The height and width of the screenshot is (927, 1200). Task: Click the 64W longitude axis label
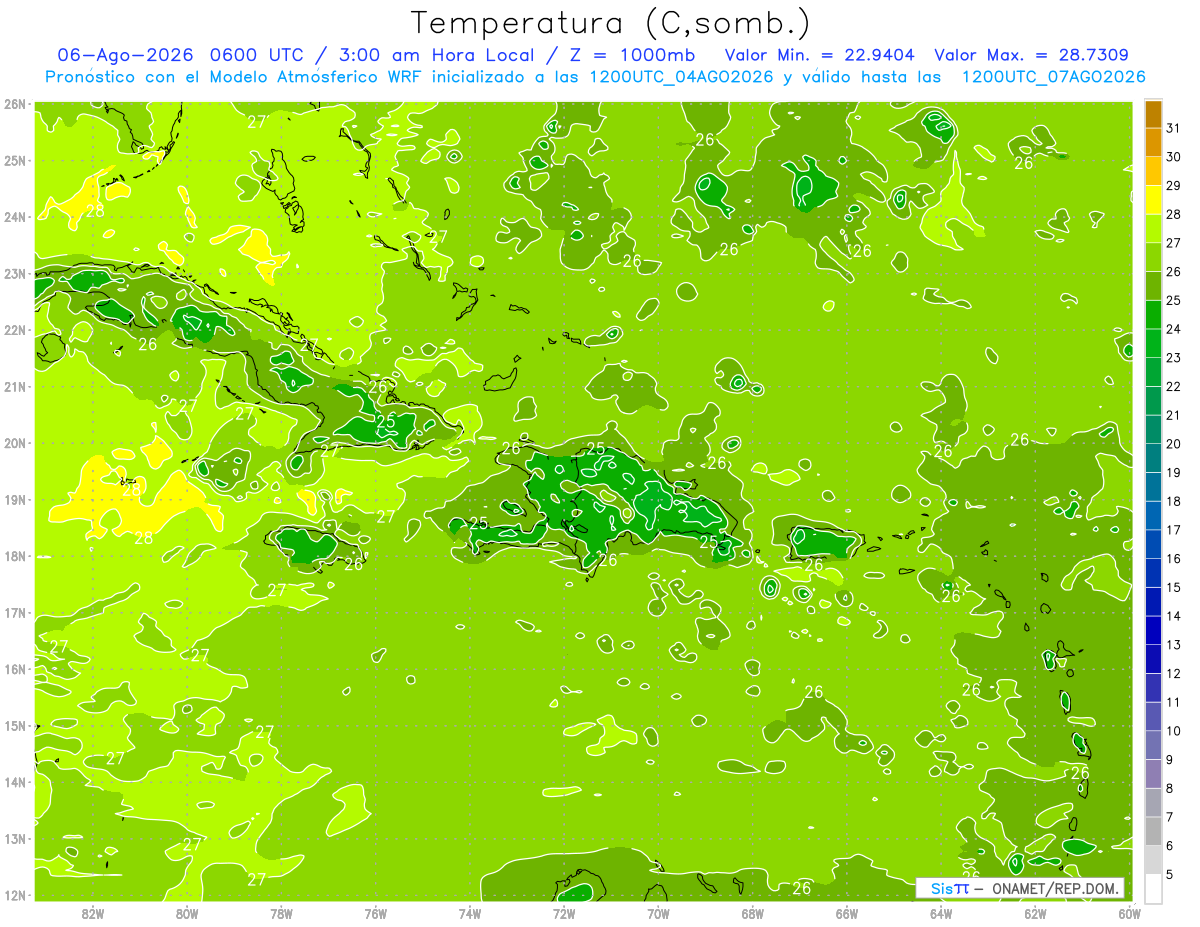[x=941, y=913]
